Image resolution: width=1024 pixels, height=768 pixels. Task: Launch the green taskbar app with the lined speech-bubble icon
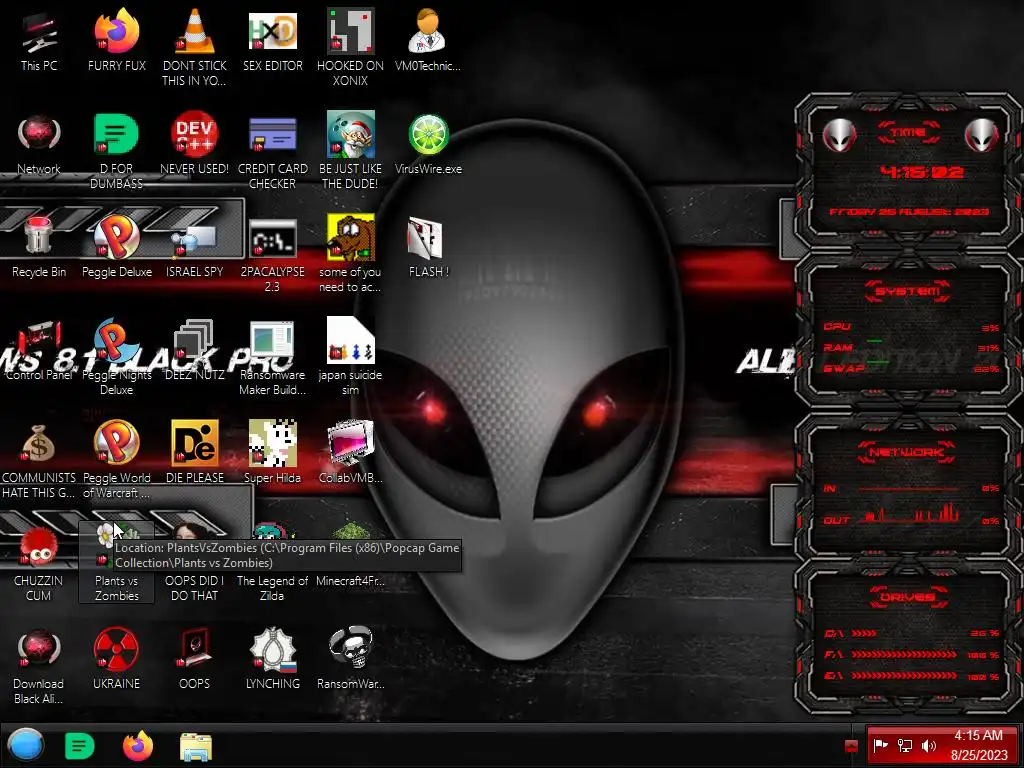pos(79,746)
